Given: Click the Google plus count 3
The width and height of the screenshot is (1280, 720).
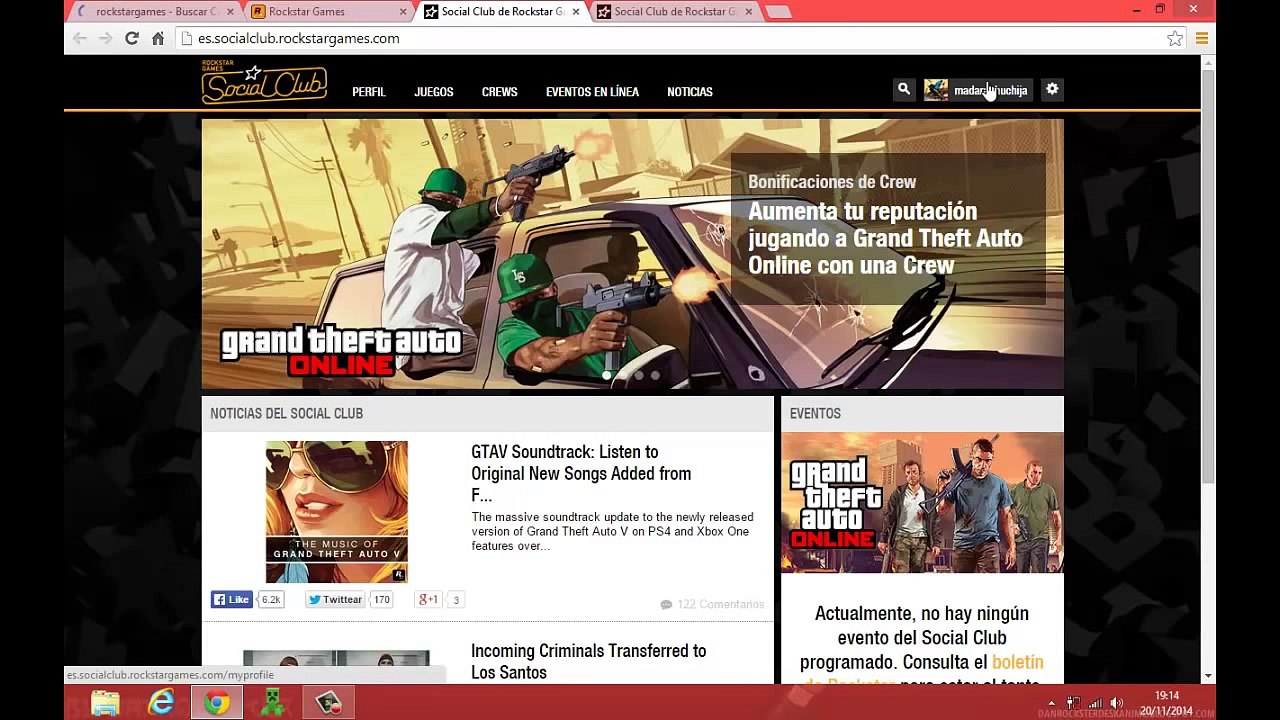Looking at the screenshot, I should coord(456,600).
